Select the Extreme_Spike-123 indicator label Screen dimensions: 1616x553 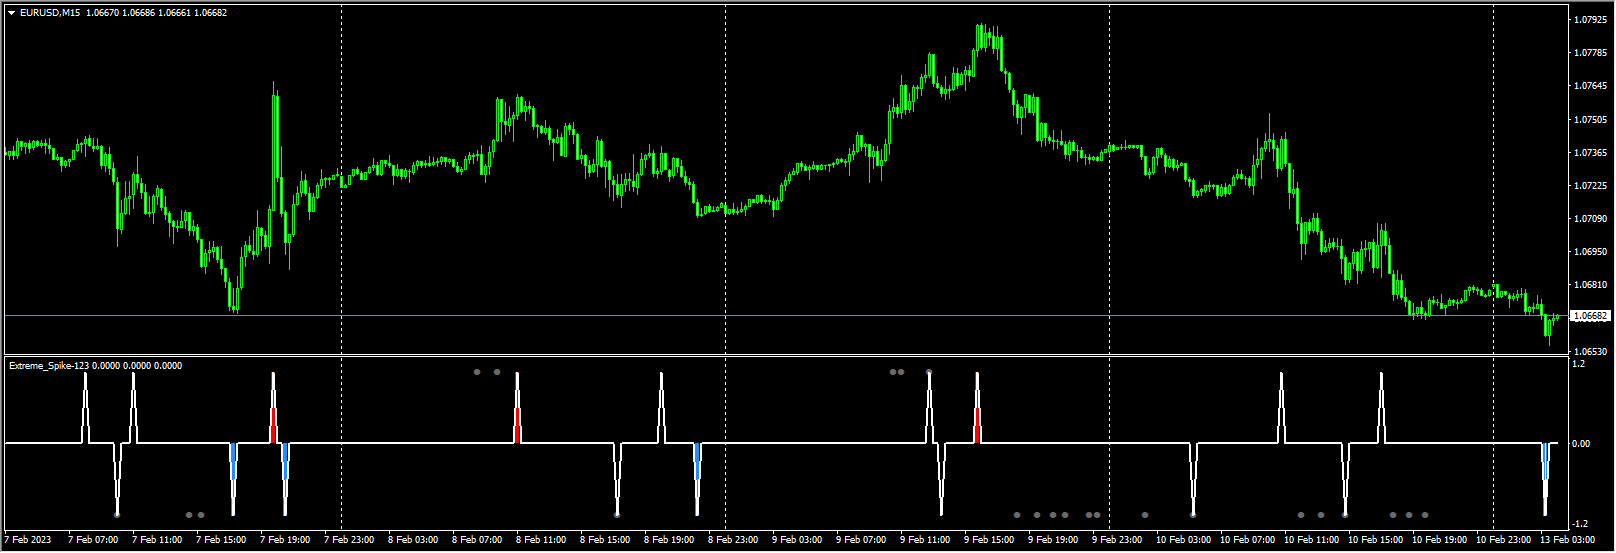(x=50, y=366)
